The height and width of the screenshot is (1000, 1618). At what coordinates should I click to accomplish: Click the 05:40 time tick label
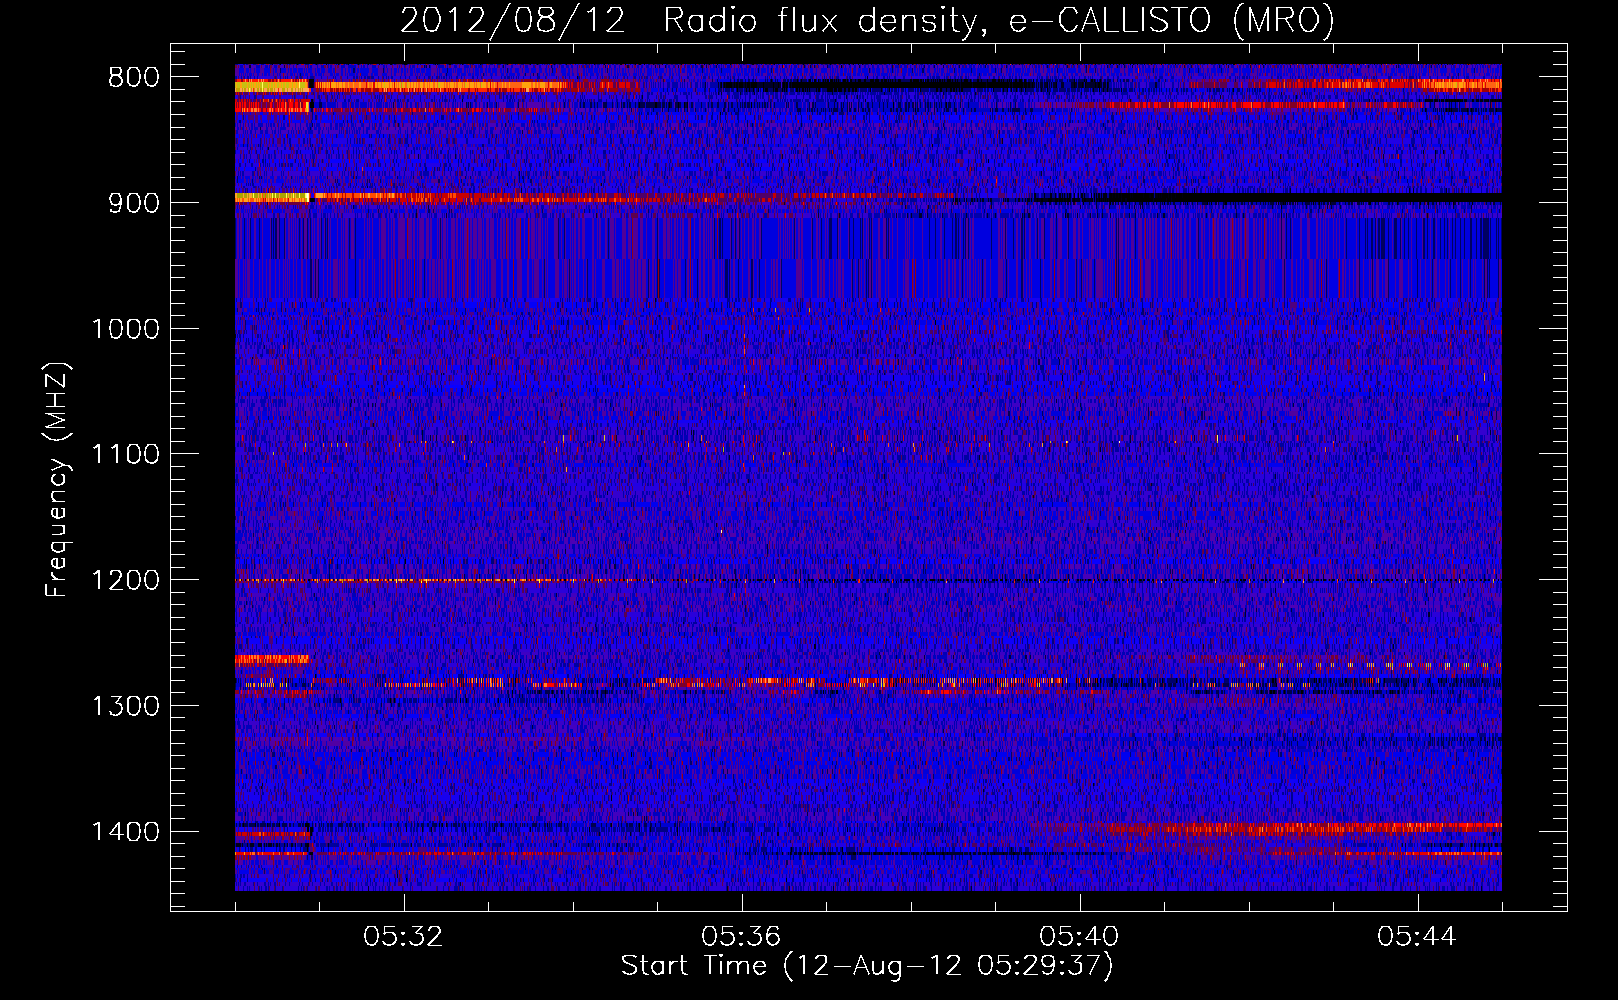[1080, 937]
